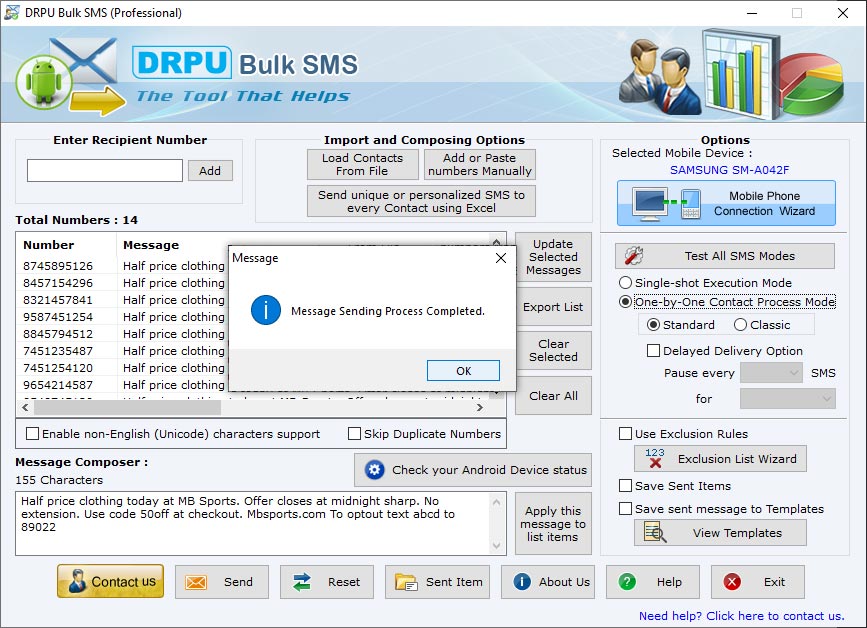Enable Delayed Delivery Option checkbox
The width and height of the screenshot is (867, 628).
coord(654,350)
